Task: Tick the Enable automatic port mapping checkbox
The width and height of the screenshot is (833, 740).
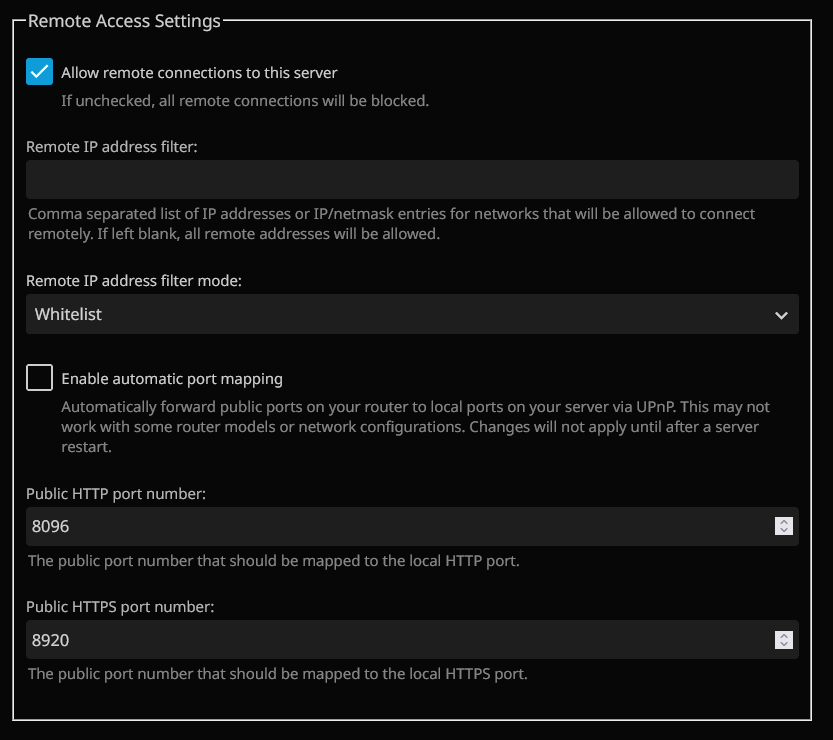Action: click(x=40, y=378)
